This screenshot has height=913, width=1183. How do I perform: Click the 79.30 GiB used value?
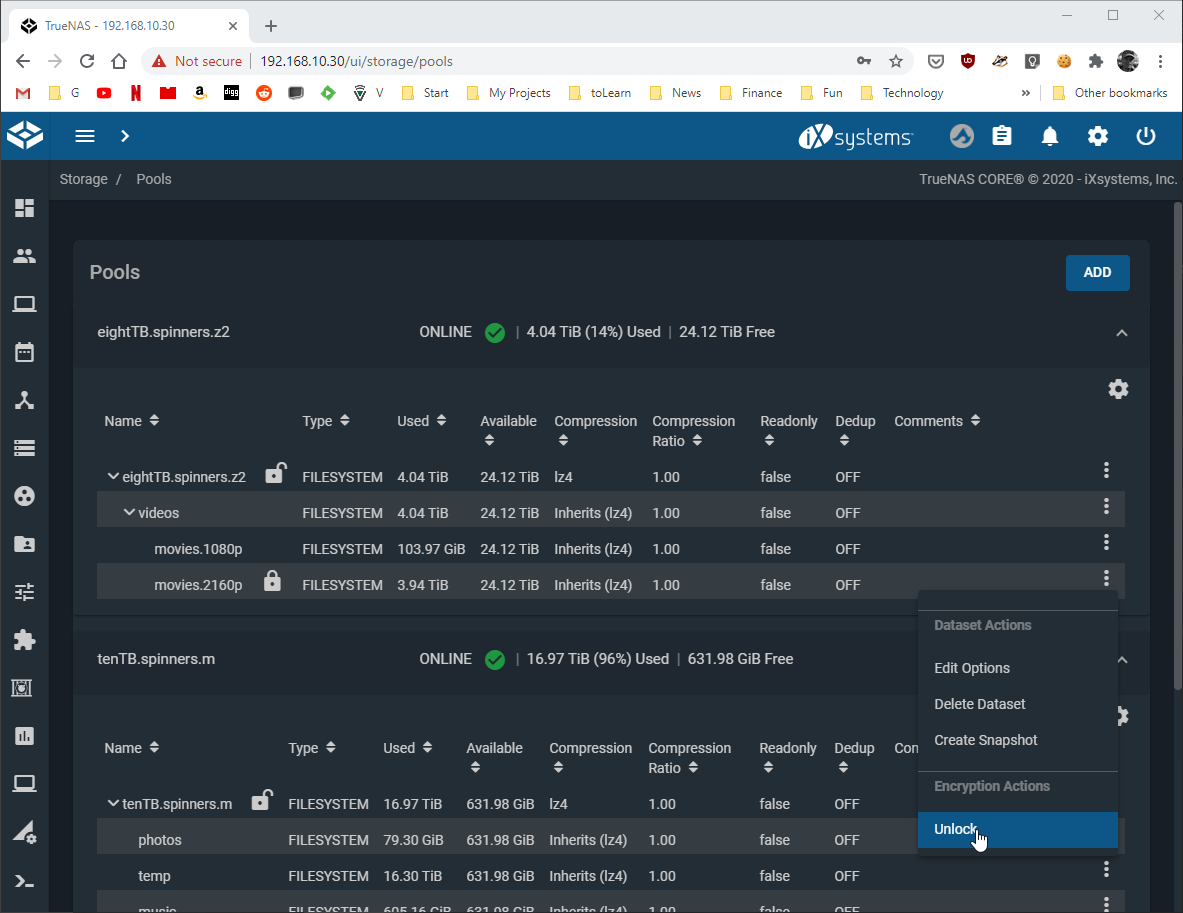click(x=413, y=840)
